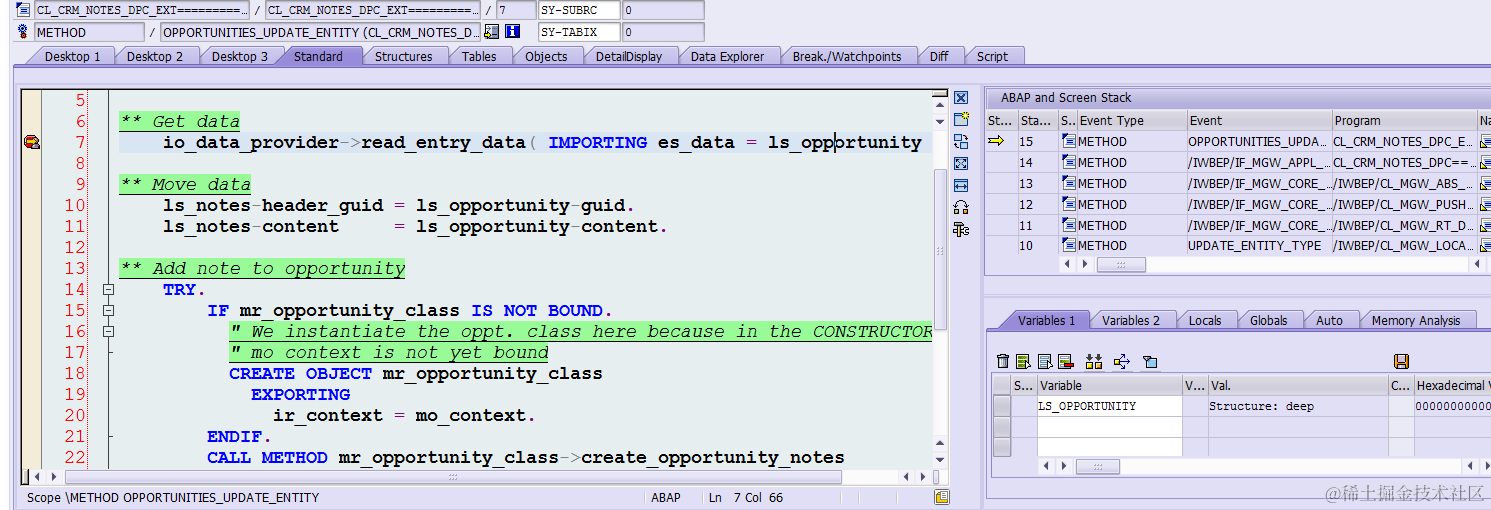This screenshot has height=510, width=1491.
Task: Open the DetailDisplay tab
Action: [629, 57]
